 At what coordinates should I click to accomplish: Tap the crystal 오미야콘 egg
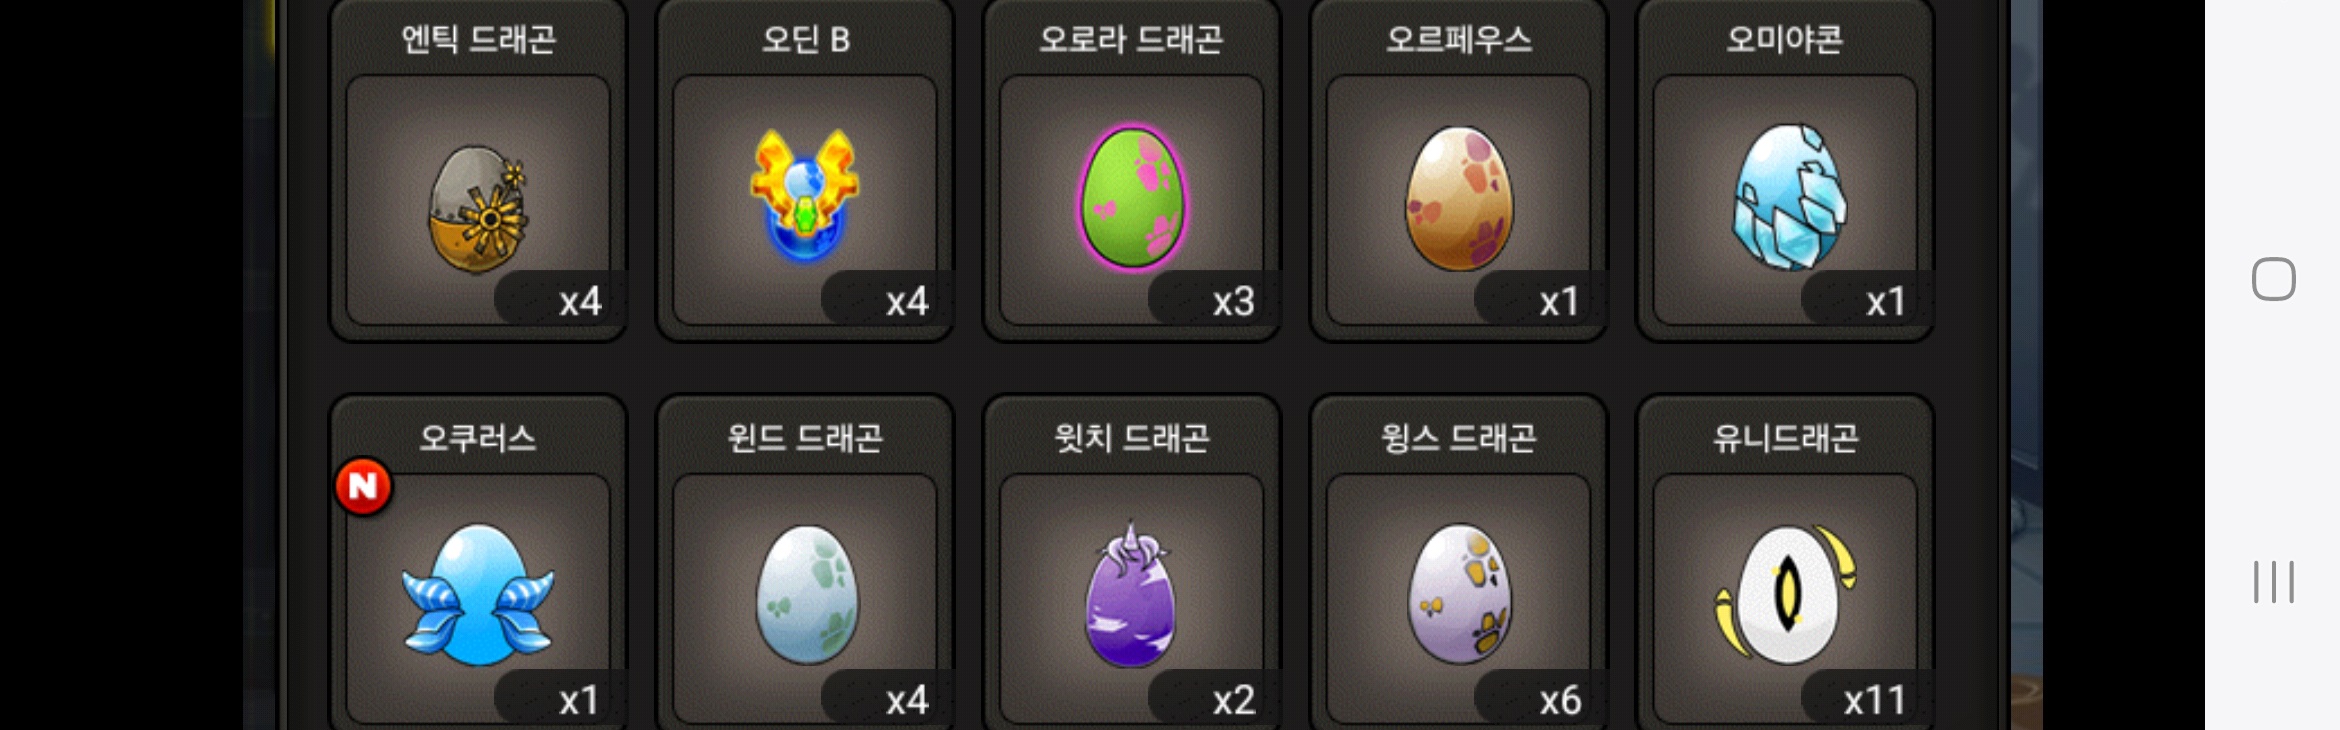tap(1789, 197)
